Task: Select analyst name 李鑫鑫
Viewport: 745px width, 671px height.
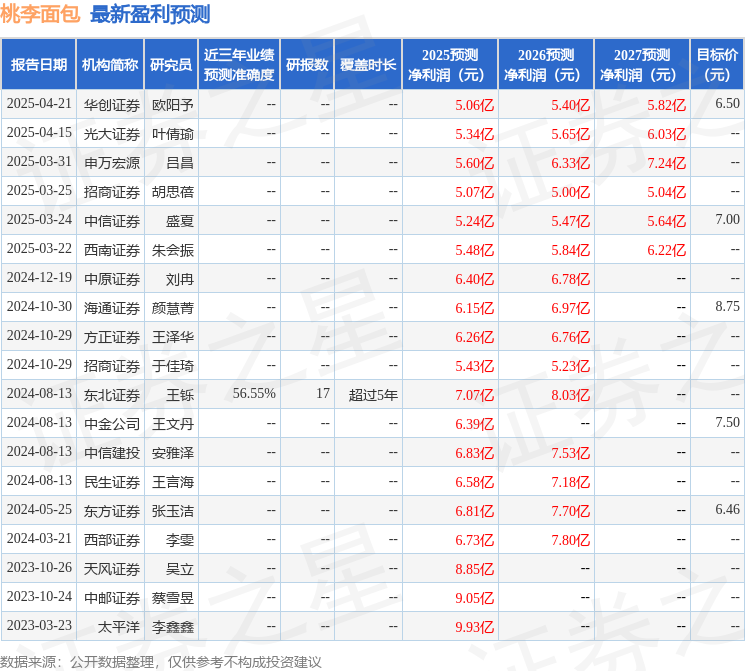Action: [172, 627]
